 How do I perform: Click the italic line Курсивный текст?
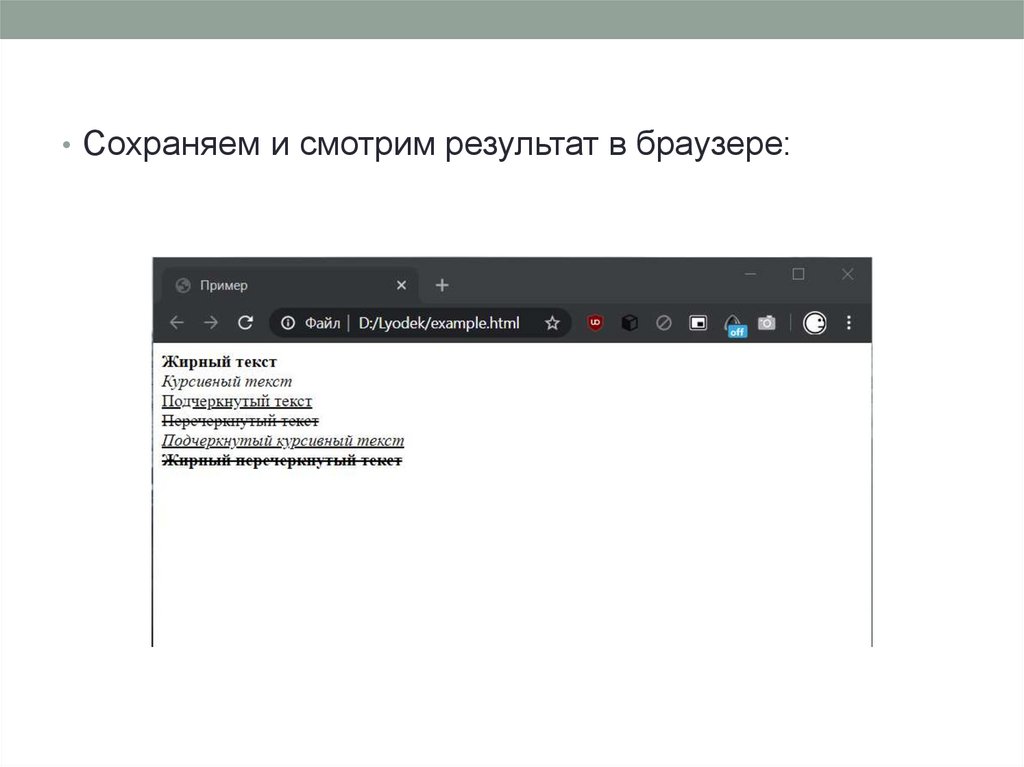pos(227,381)
